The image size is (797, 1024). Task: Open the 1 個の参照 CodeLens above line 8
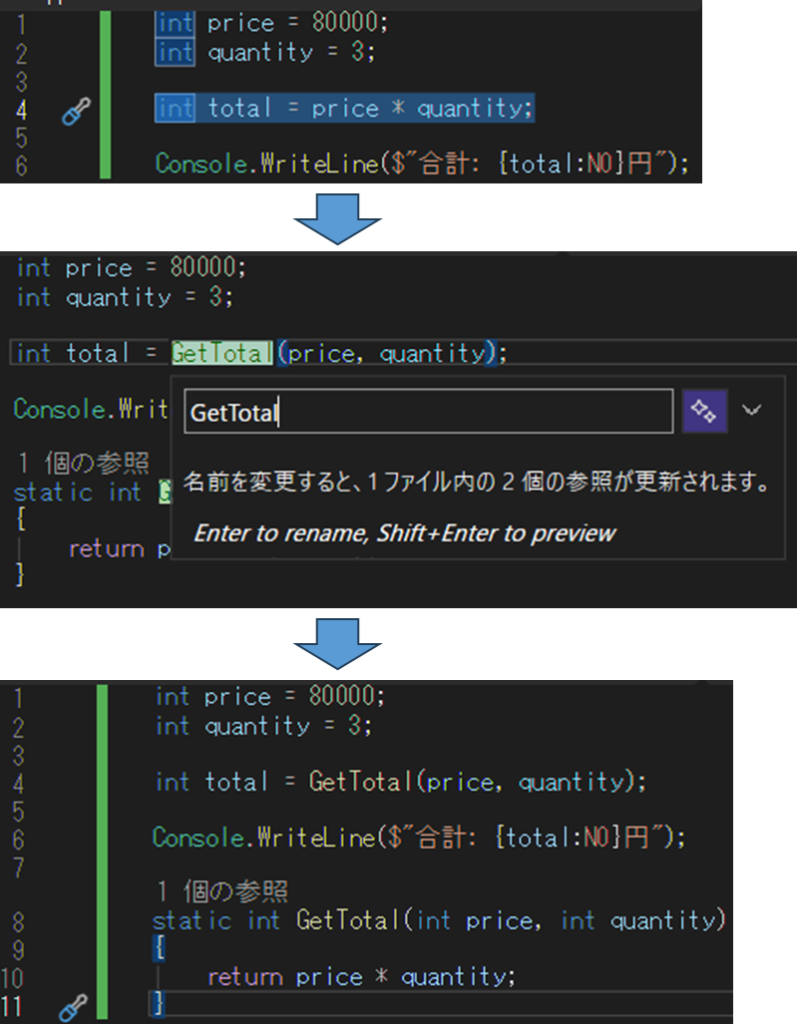[222, 890]
